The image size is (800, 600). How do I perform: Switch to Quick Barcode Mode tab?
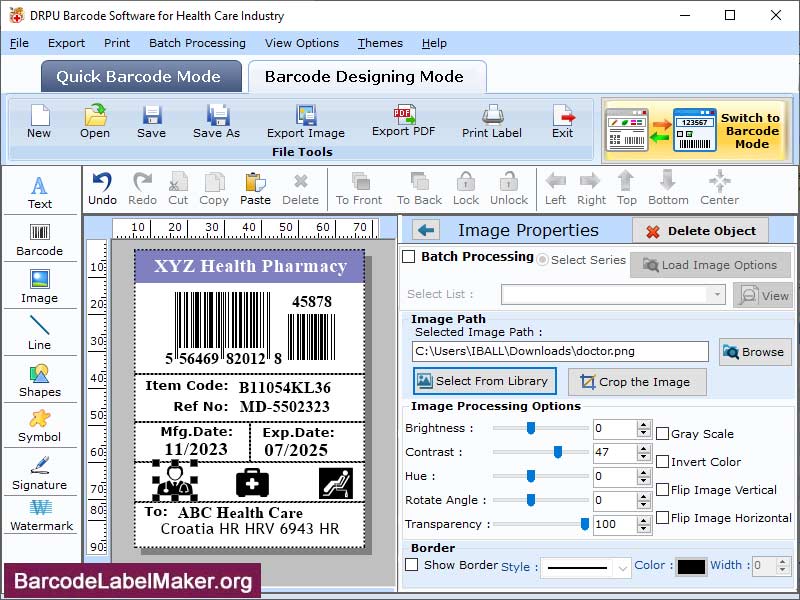[x=140, y=75]
